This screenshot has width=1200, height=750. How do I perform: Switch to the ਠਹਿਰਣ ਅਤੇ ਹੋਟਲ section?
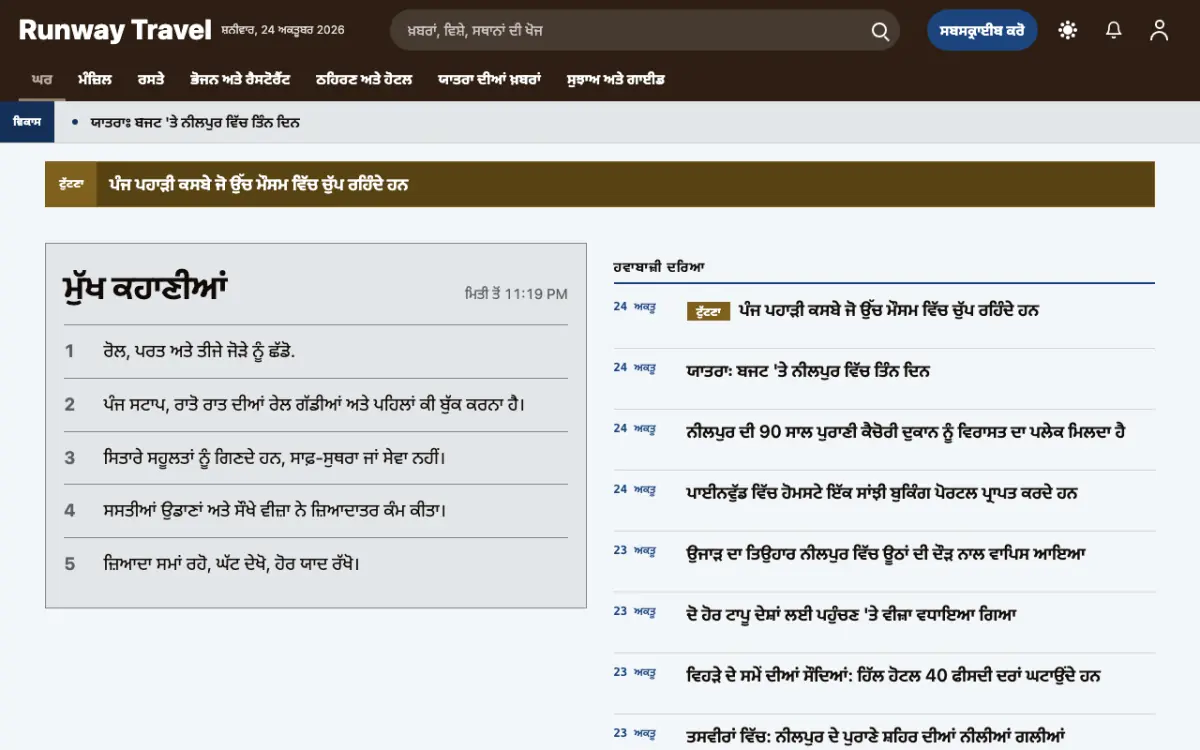pos(364,79)
